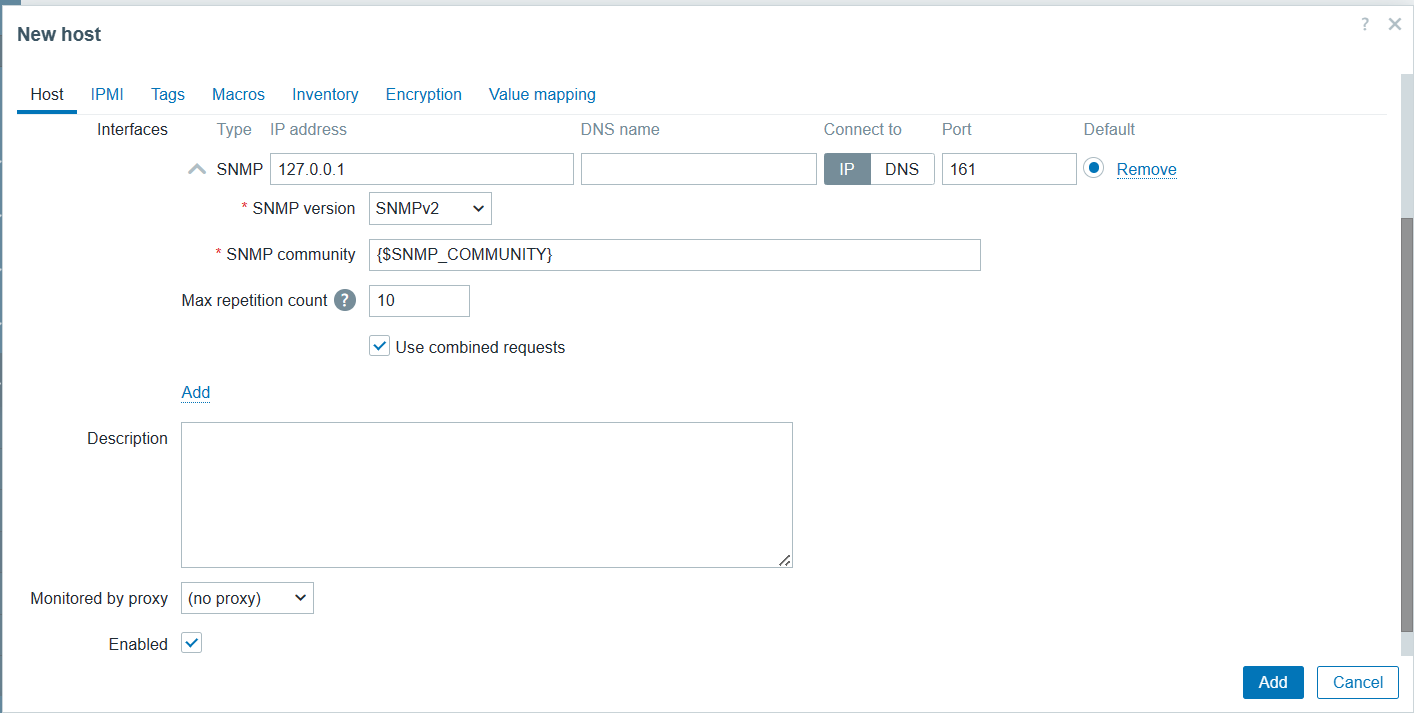Click the IP connect option

tap(847, 168)
